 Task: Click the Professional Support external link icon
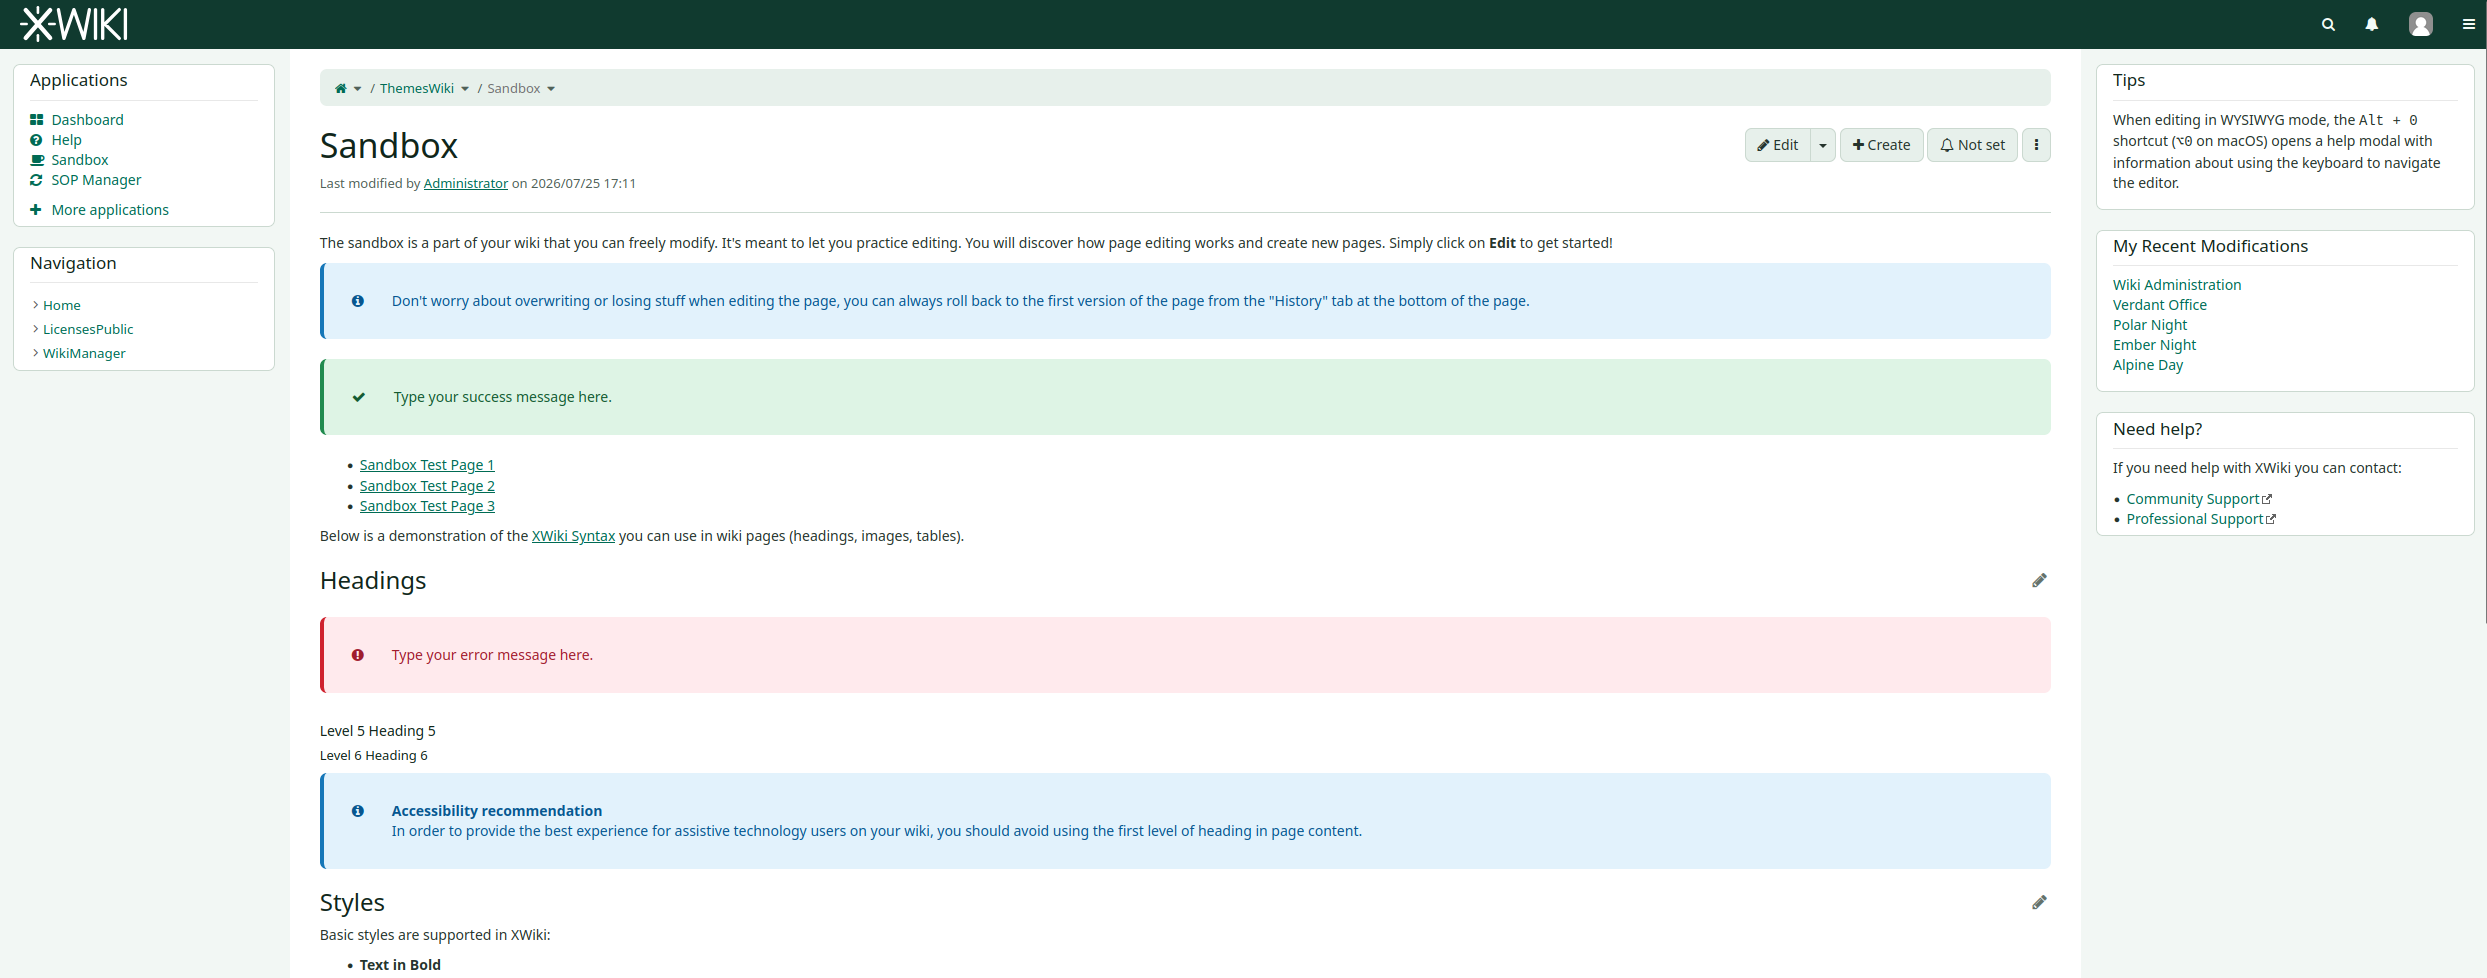click(x=2271, y=519)
